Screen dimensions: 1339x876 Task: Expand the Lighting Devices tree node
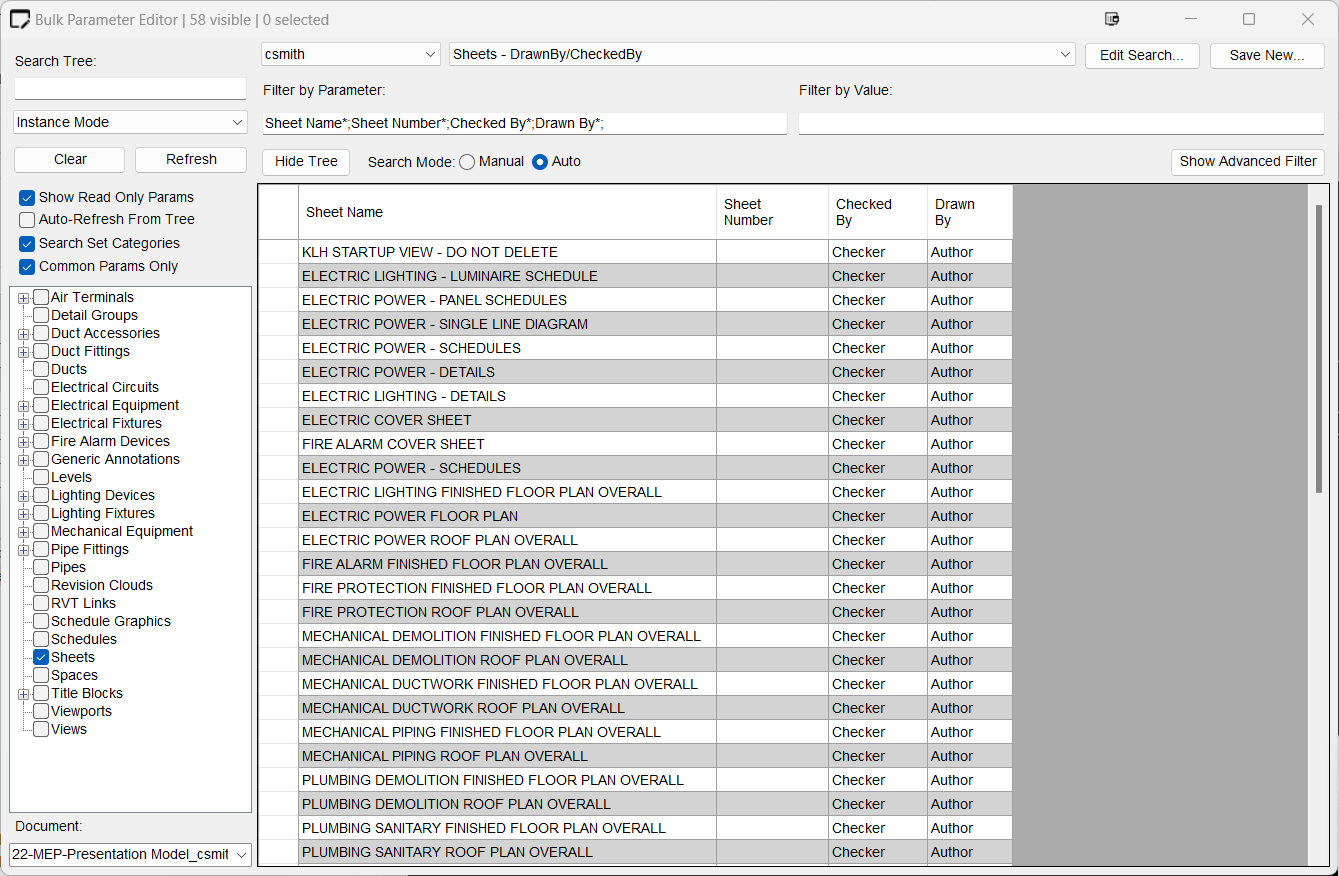(x=23, y=496)
